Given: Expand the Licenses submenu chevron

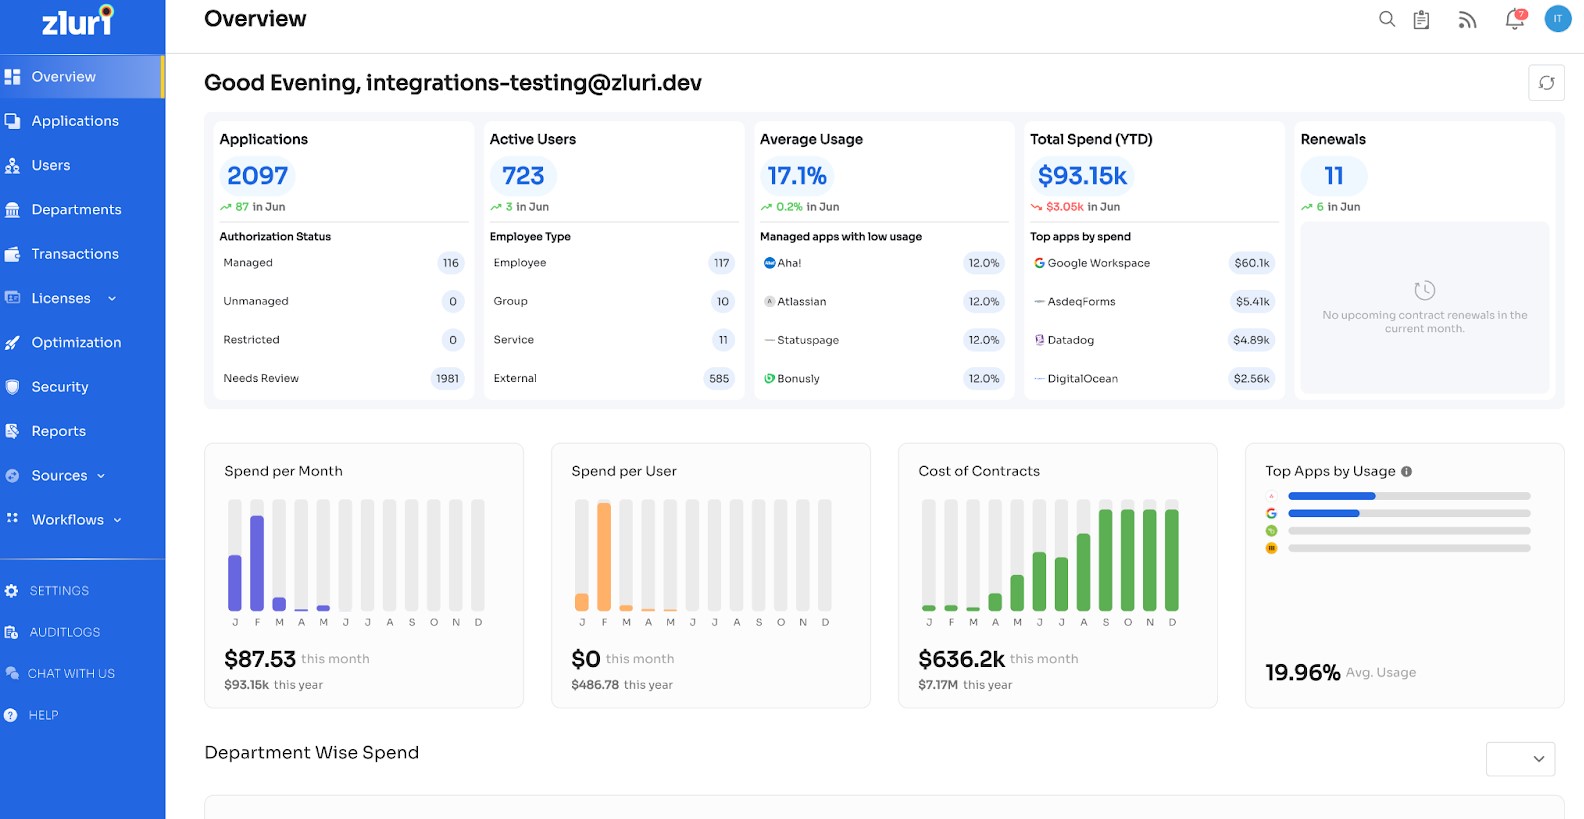Looking at the screenshot, I should (112, 299).
